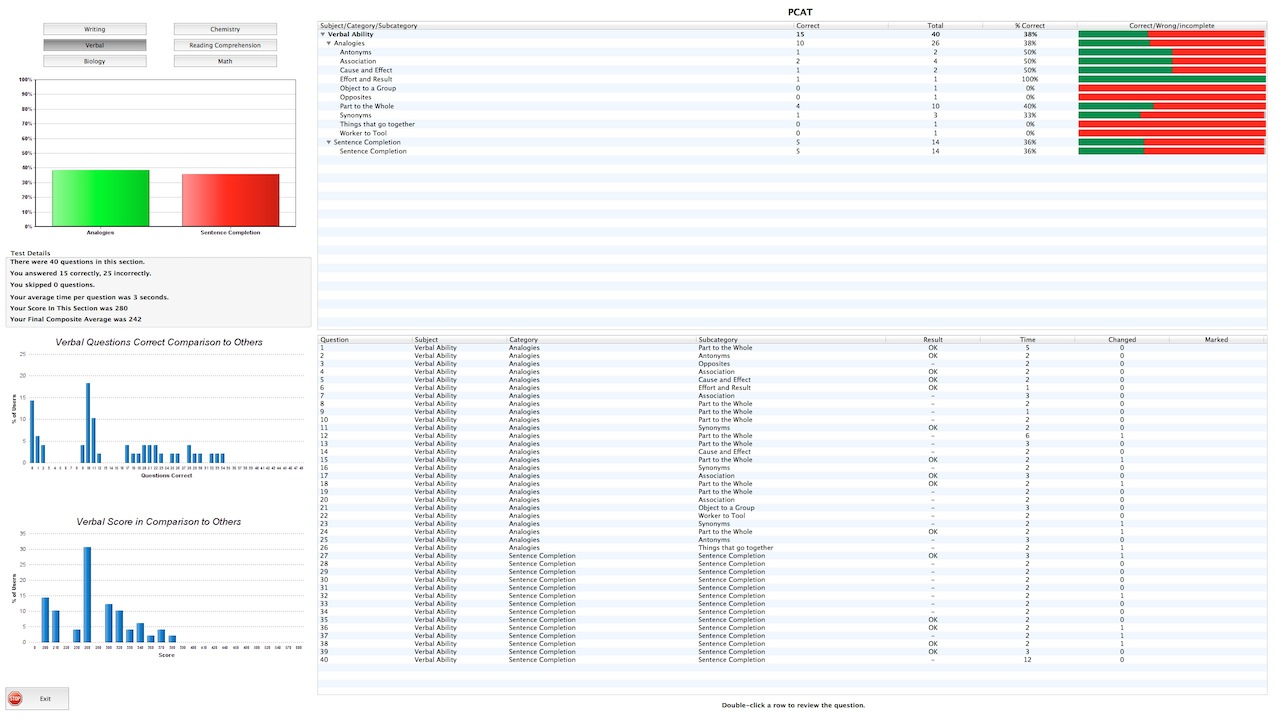
Task: Click the Marked column header
Action: [x=1216, y=340]
